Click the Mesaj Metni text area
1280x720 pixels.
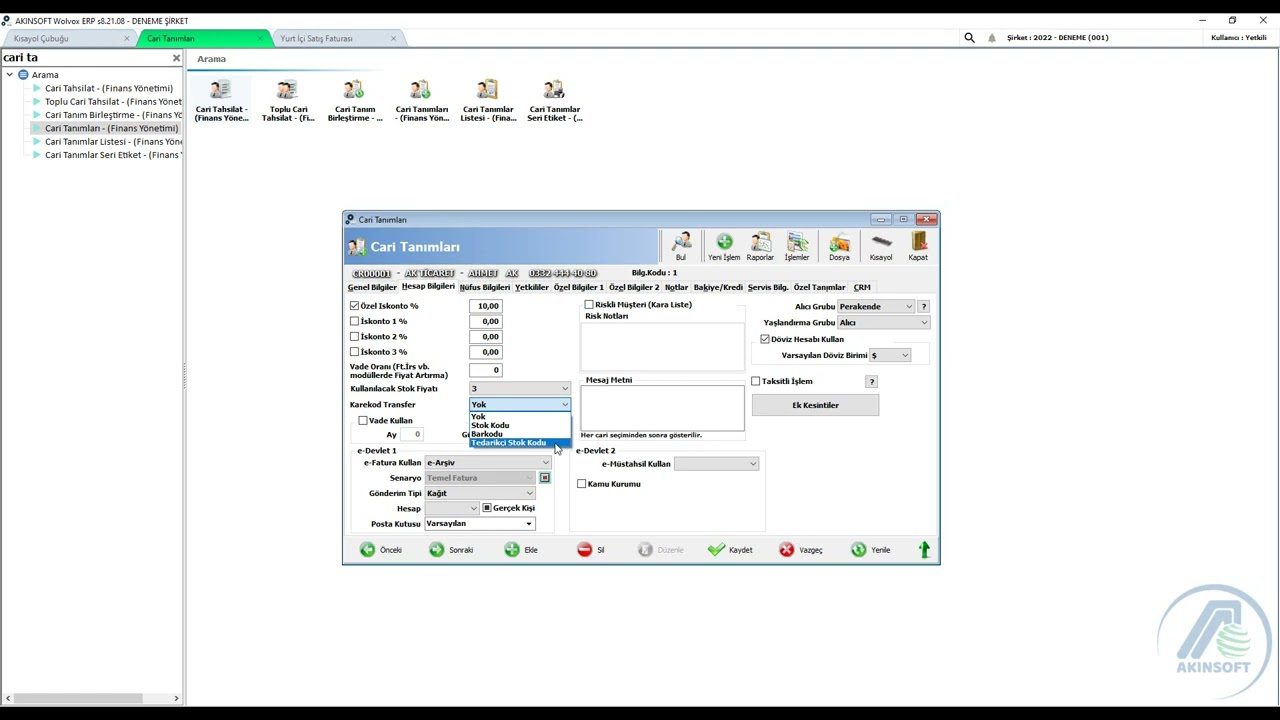(662, 408)
